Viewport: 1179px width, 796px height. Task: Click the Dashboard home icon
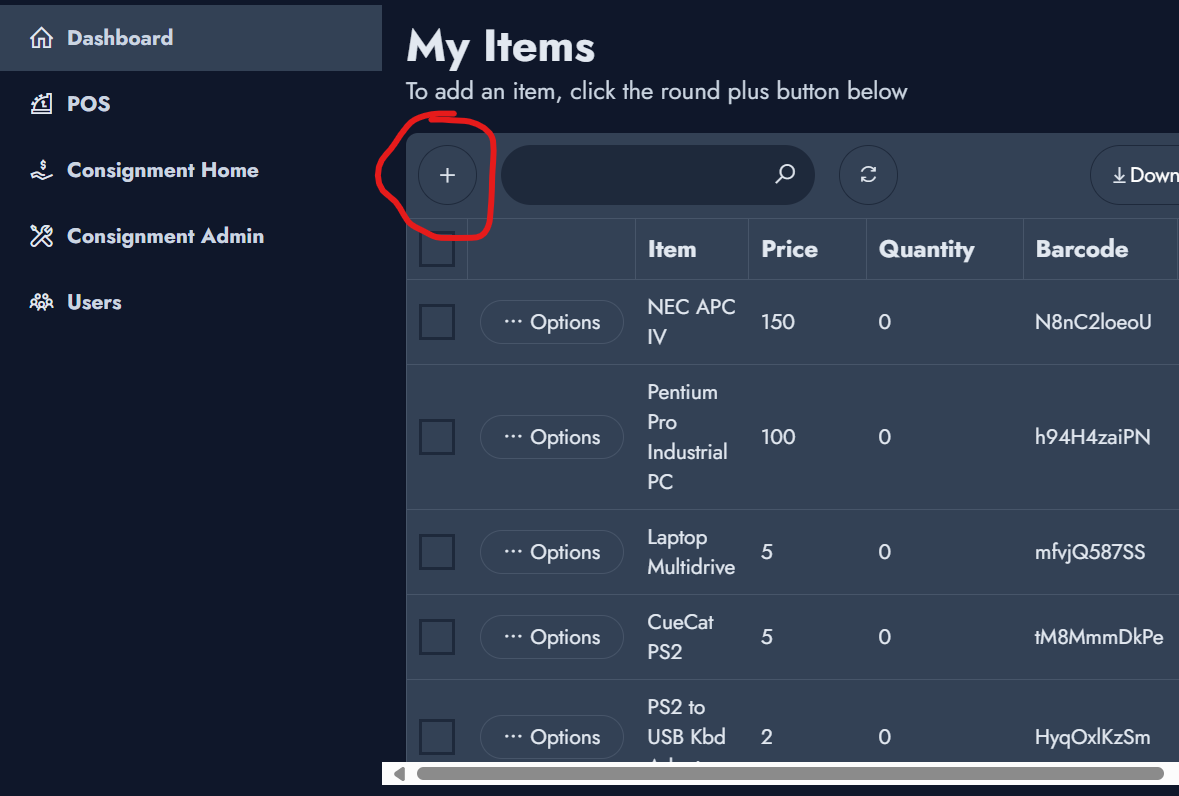(x=41, y=38)
